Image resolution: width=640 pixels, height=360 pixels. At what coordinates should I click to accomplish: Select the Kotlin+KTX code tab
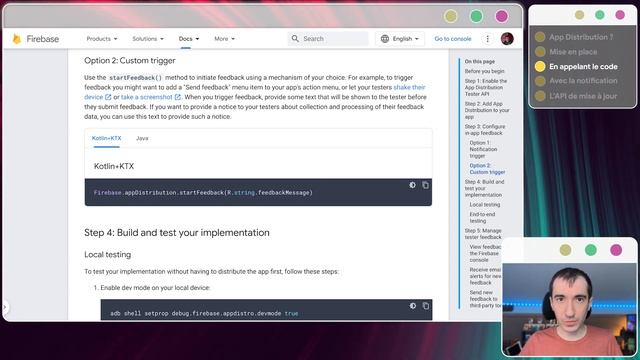107,138
